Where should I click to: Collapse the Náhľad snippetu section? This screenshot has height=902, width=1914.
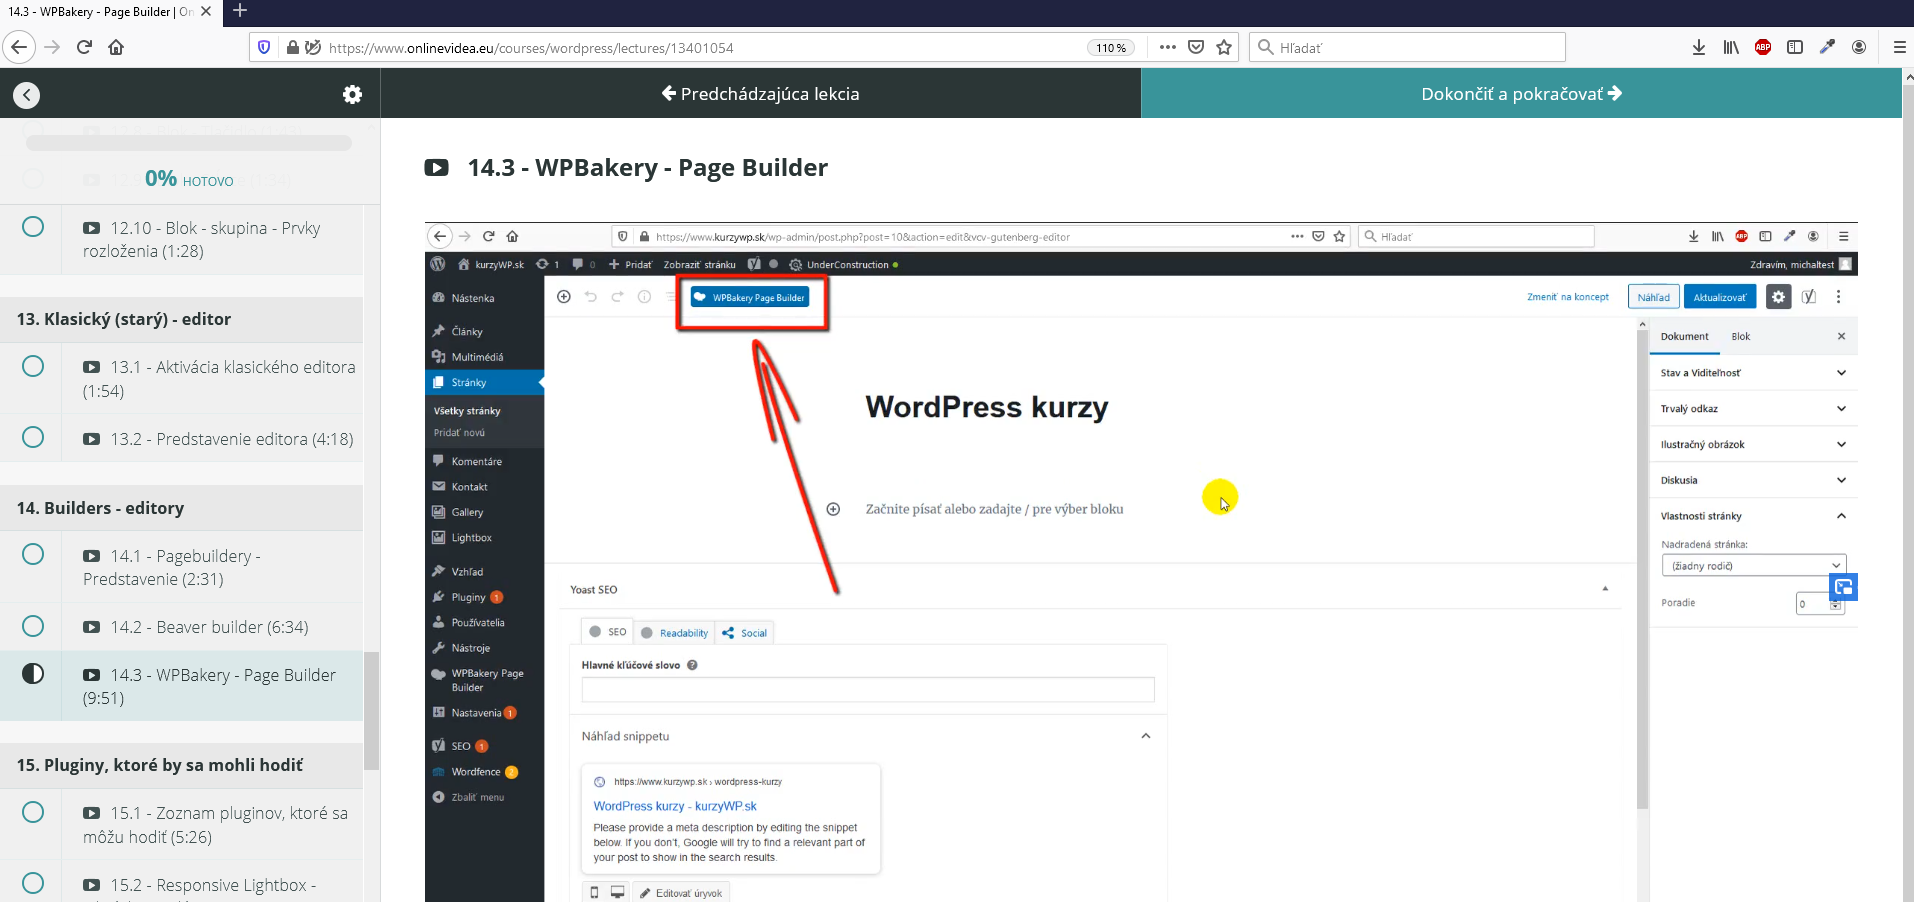pyautogui.click(x=1146, y=736)
